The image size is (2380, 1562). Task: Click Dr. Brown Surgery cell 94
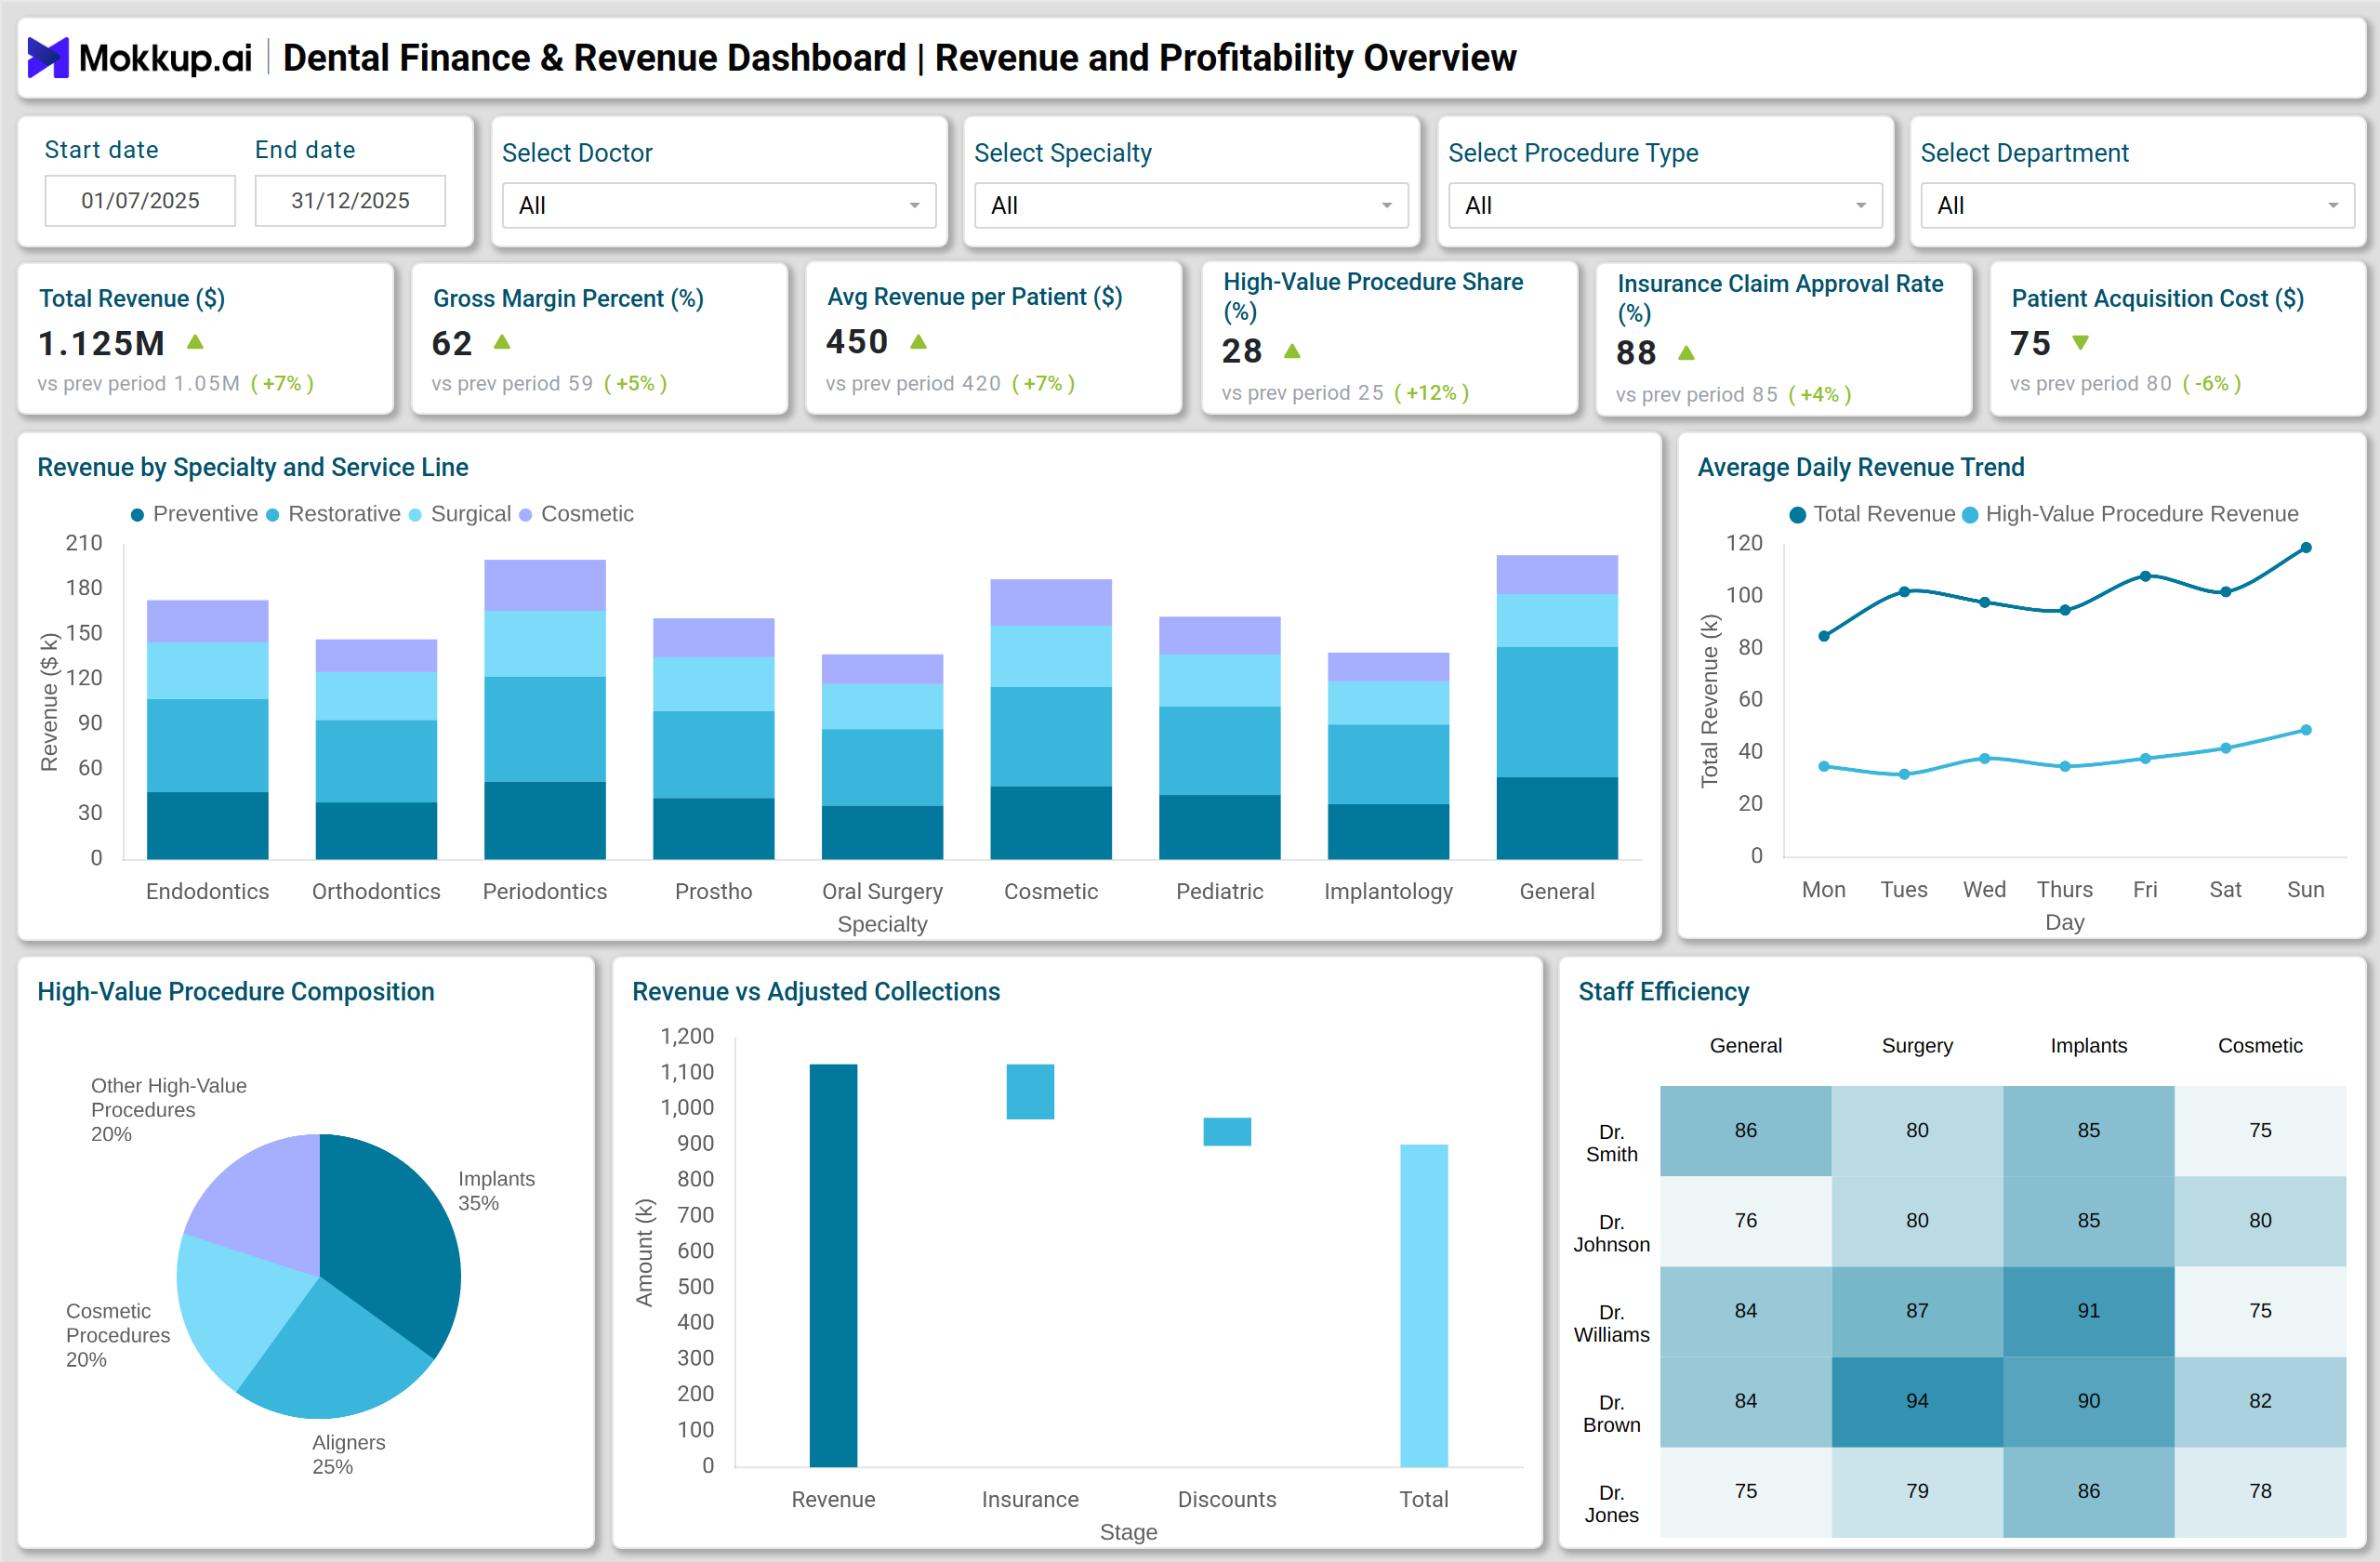coord(1917,1401)
